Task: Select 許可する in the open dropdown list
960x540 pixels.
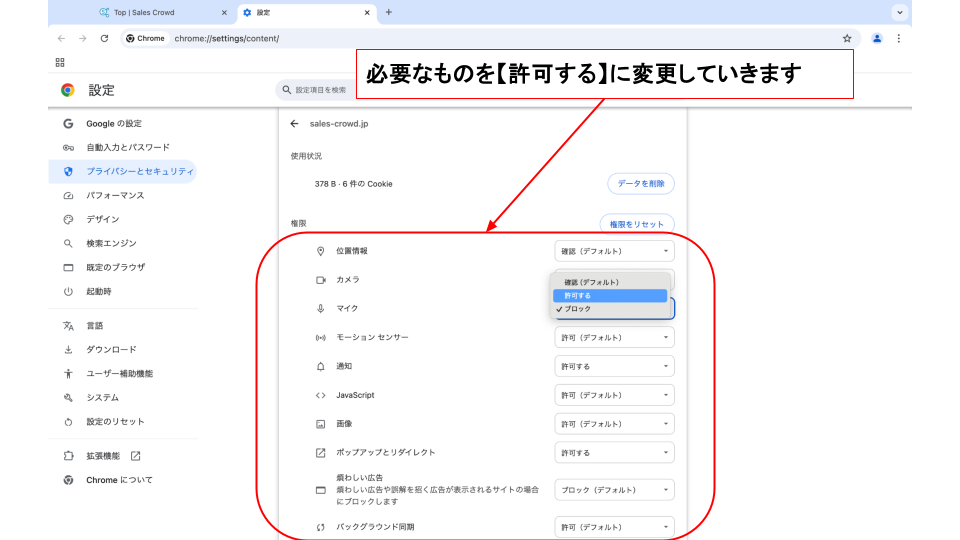Action: 610,296
